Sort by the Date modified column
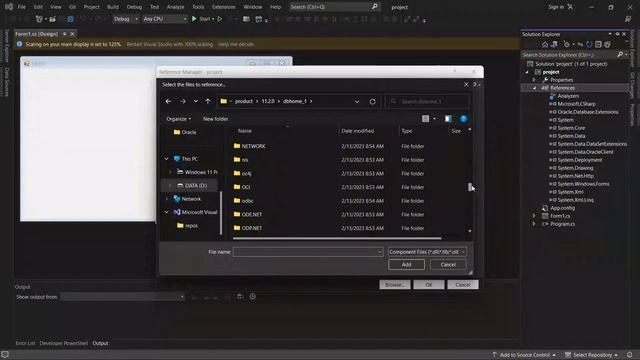640x360 pixels. [x=358, y=131]
